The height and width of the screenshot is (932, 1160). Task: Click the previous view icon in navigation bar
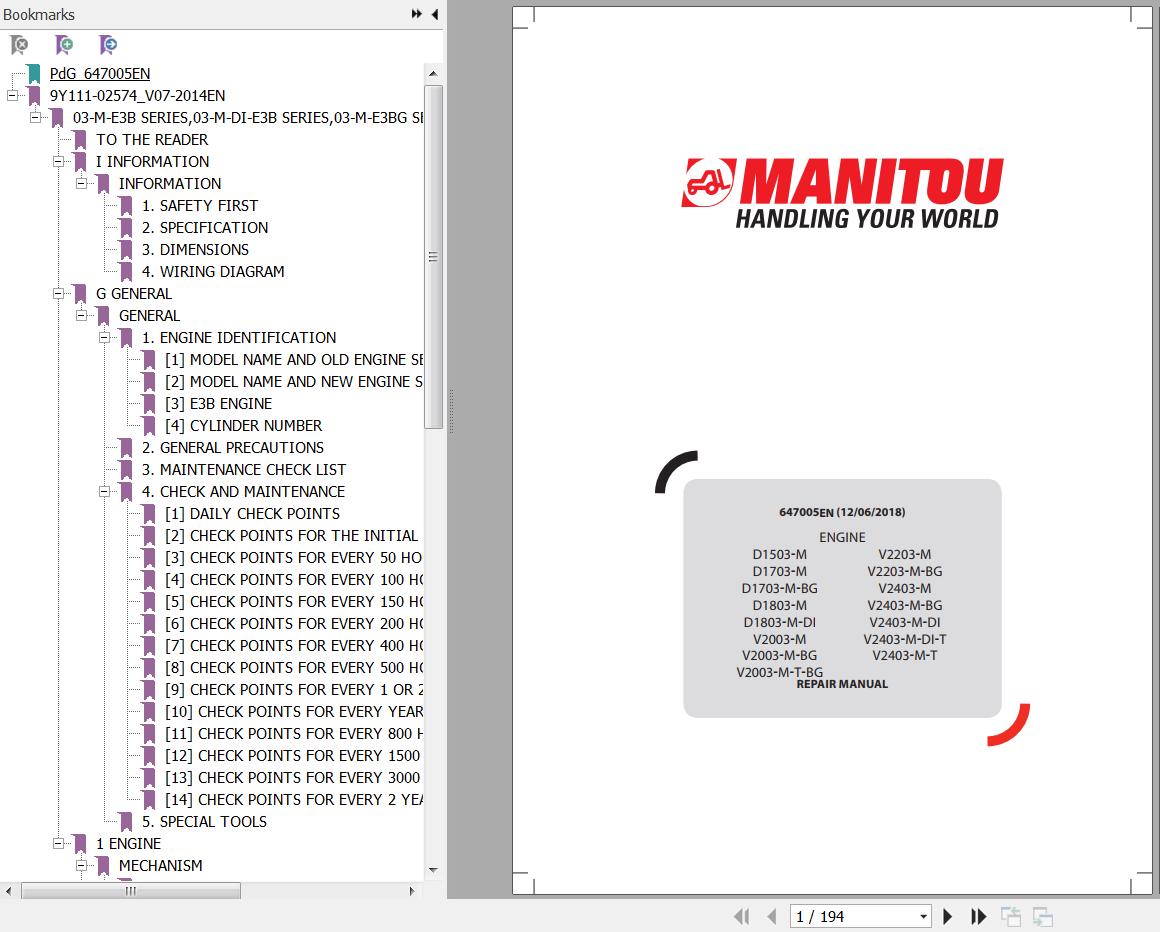pos(1011,916)
